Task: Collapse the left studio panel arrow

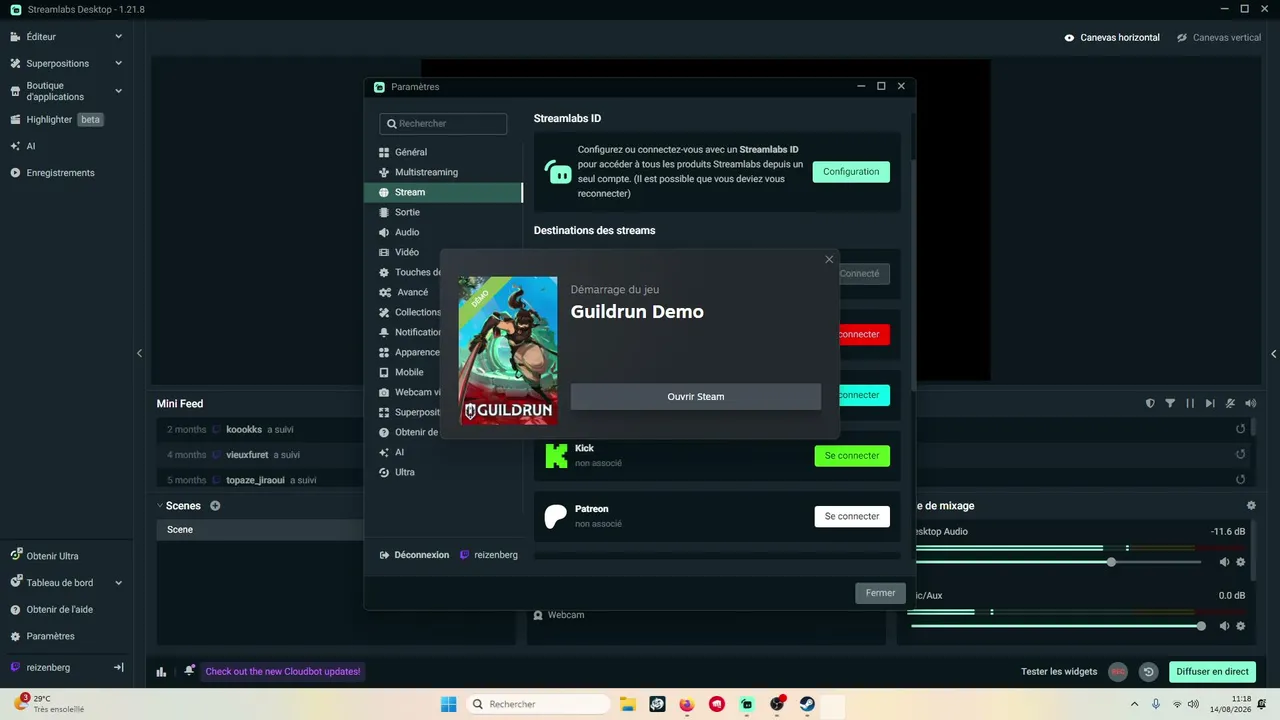Action: [x=139, y=353]
